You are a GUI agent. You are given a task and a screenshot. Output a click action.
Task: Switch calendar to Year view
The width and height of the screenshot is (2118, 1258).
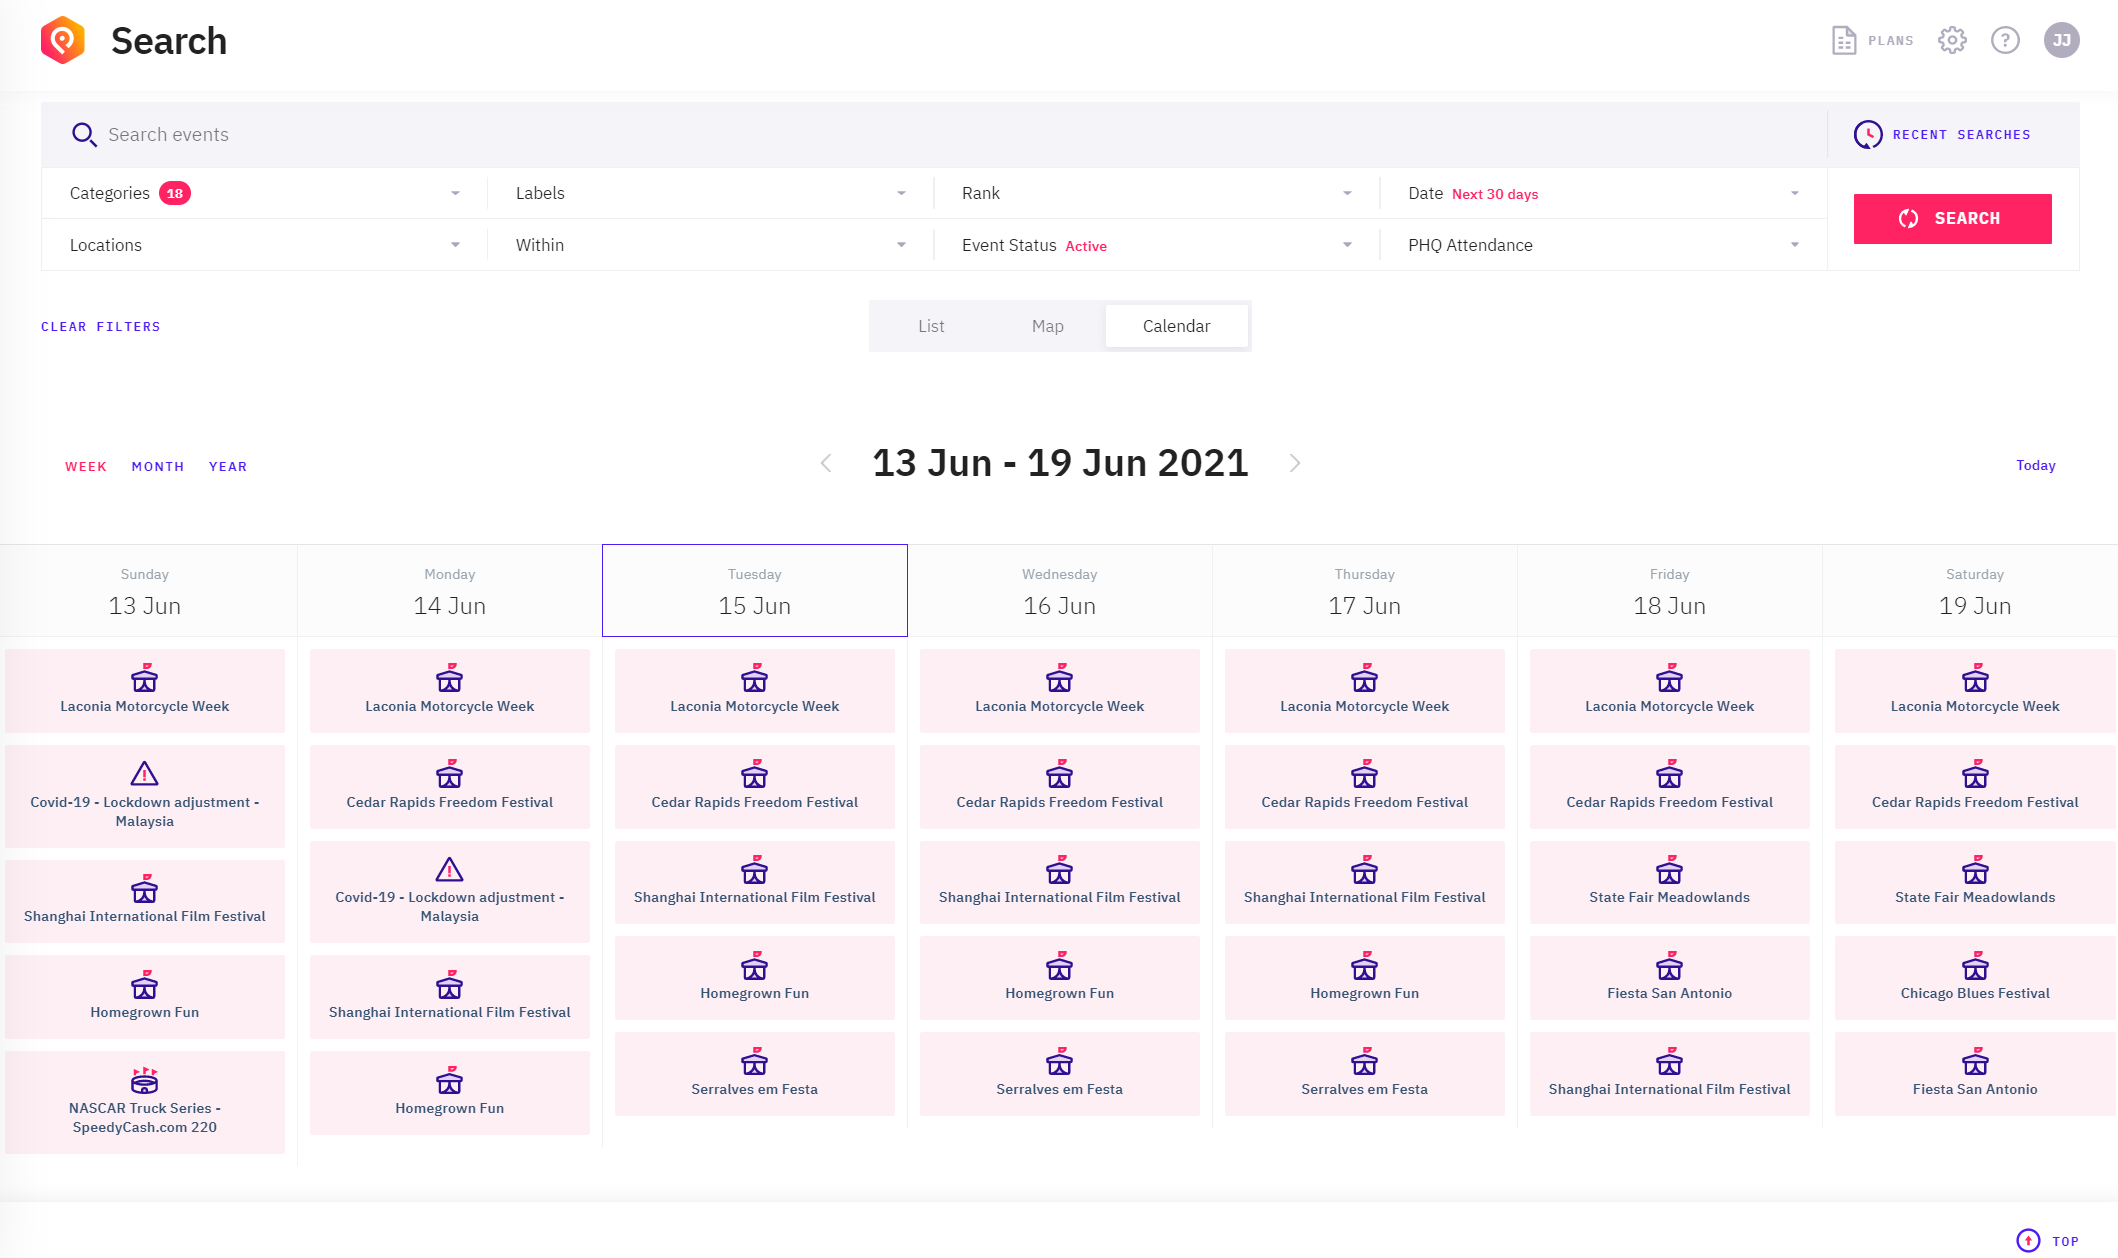[x=228, y=466]
